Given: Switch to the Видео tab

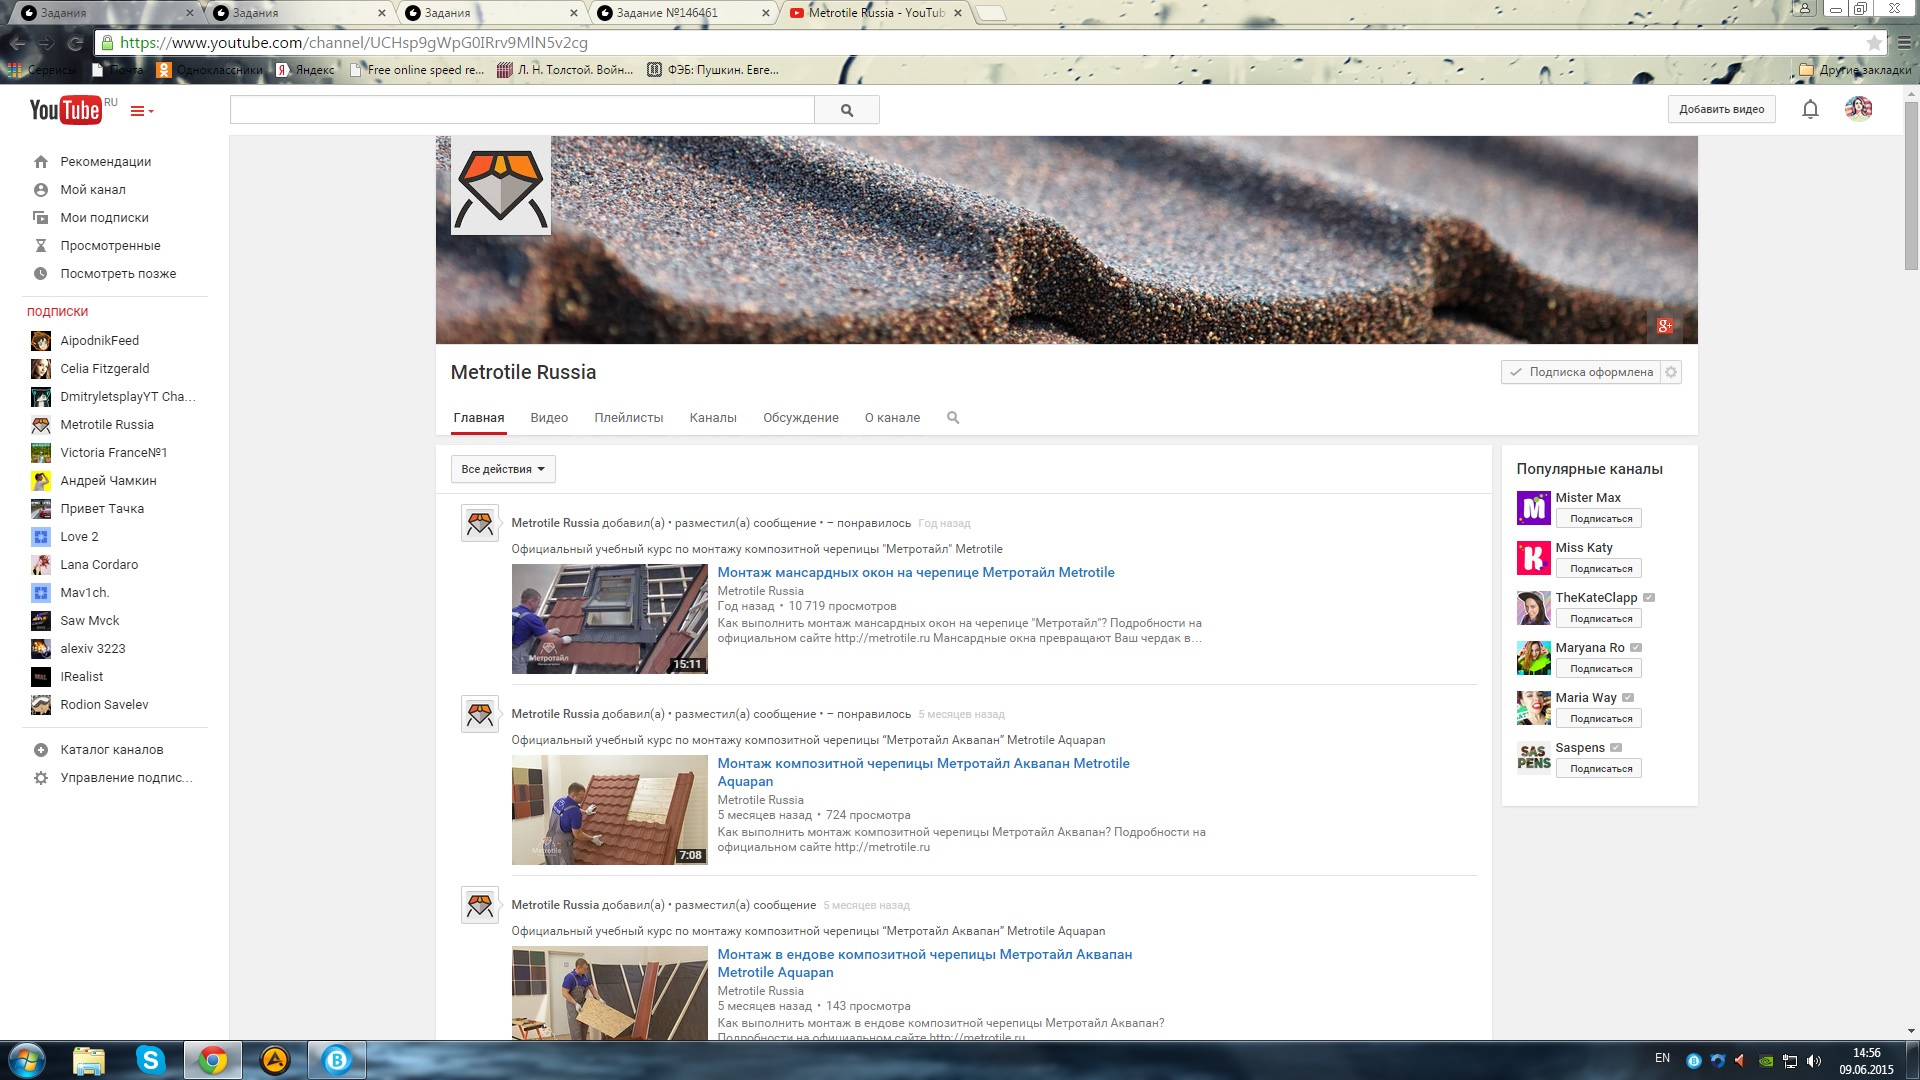Looking at the screenshot, I should 549,418.
